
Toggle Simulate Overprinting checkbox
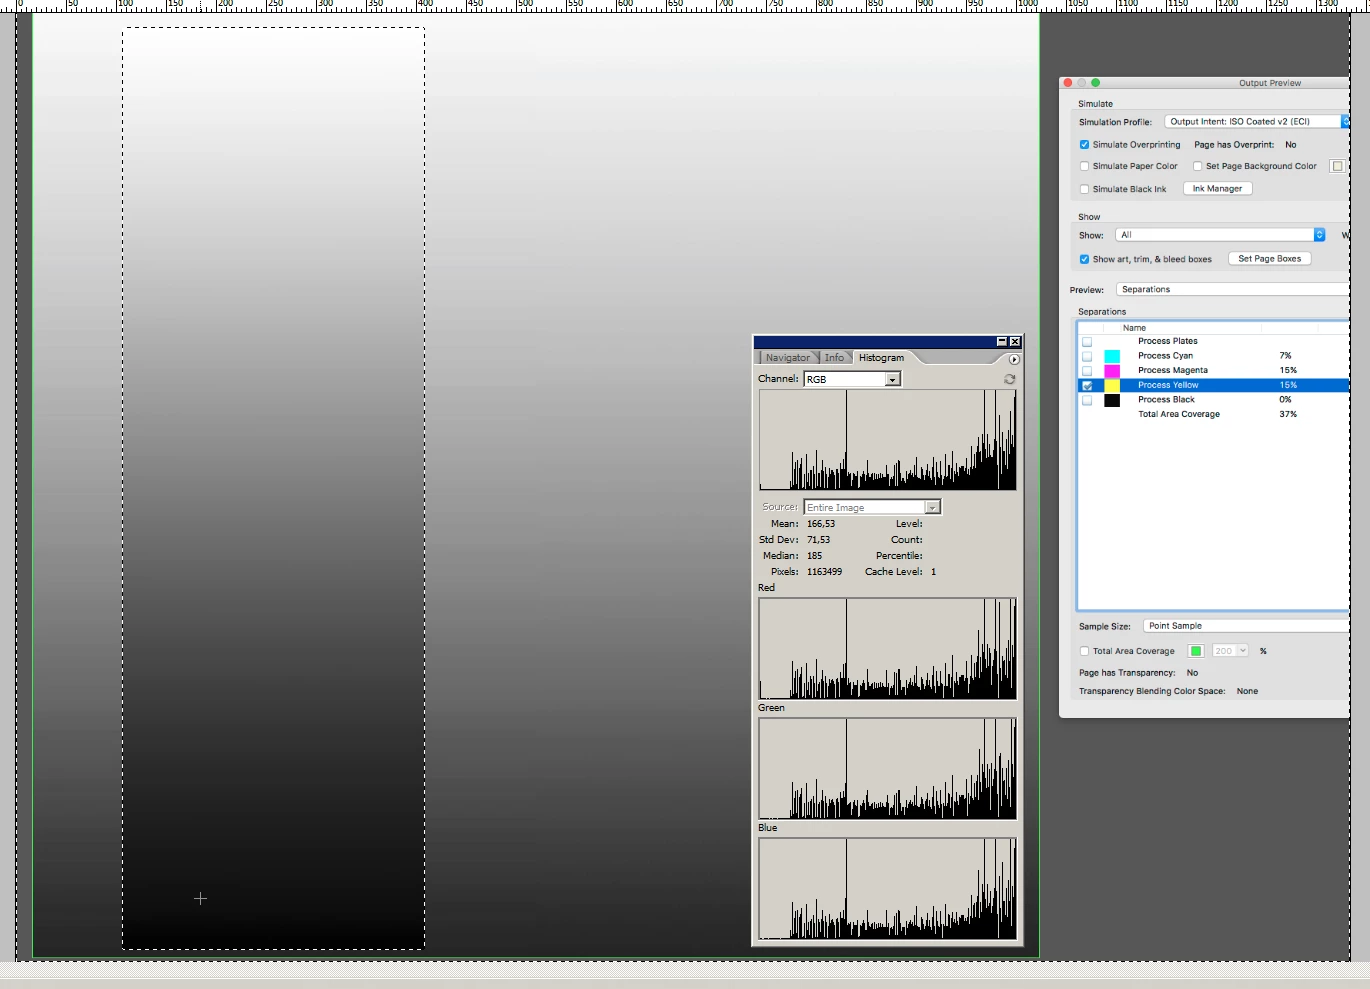1084,145
